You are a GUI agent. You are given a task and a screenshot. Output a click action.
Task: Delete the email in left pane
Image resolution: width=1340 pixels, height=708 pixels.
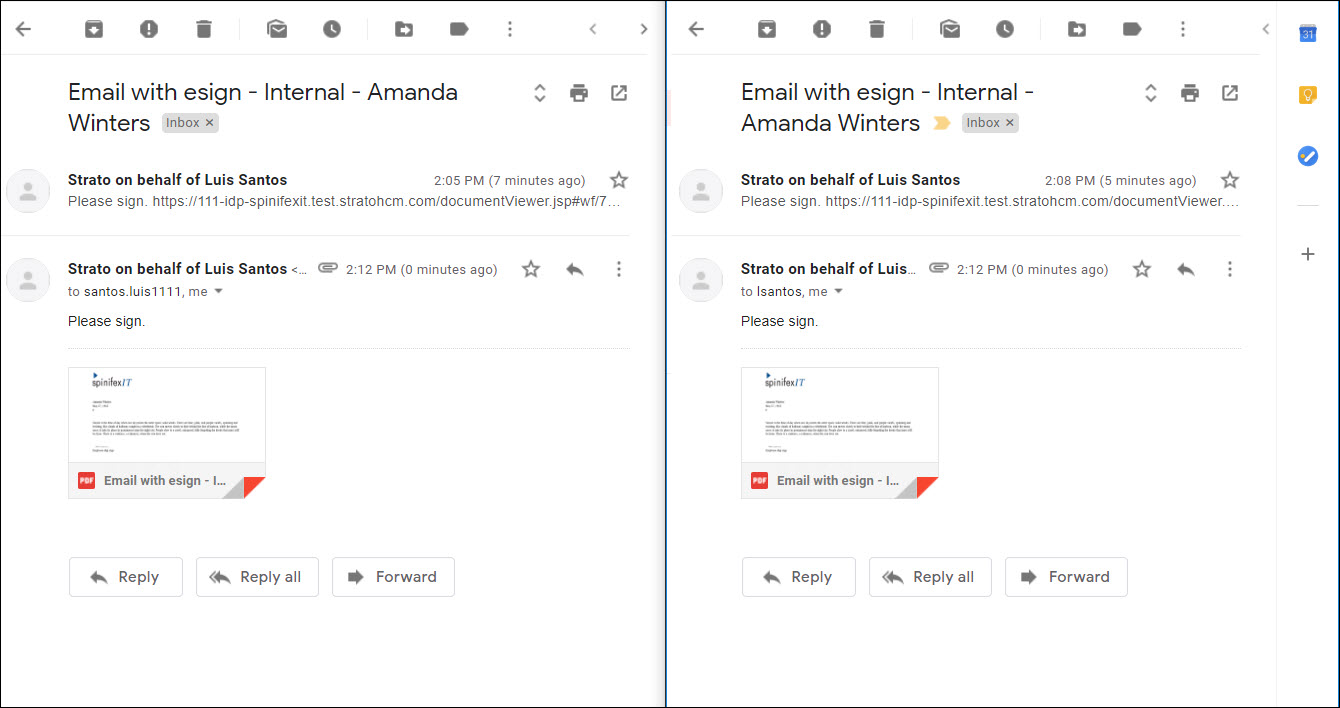tap(204, 29)
